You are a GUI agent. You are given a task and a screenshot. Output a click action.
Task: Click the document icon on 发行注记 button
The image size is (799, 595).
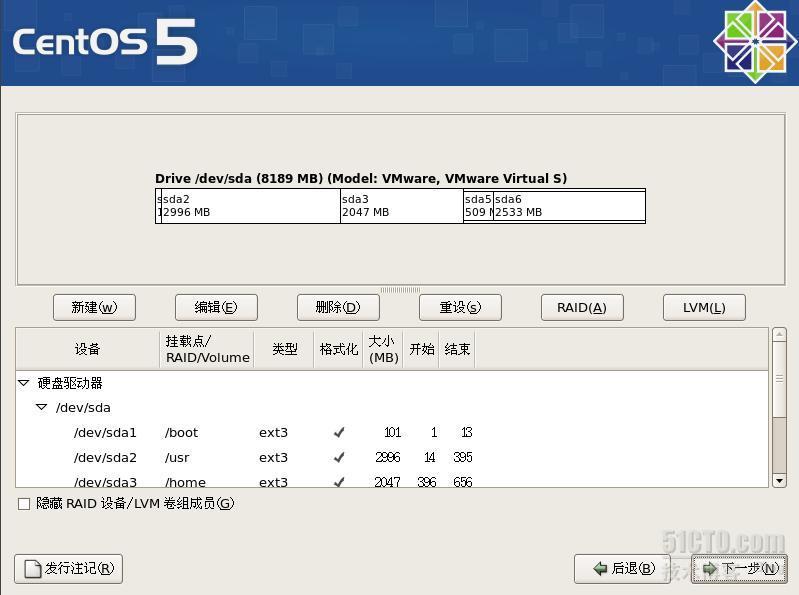(33, 569)
